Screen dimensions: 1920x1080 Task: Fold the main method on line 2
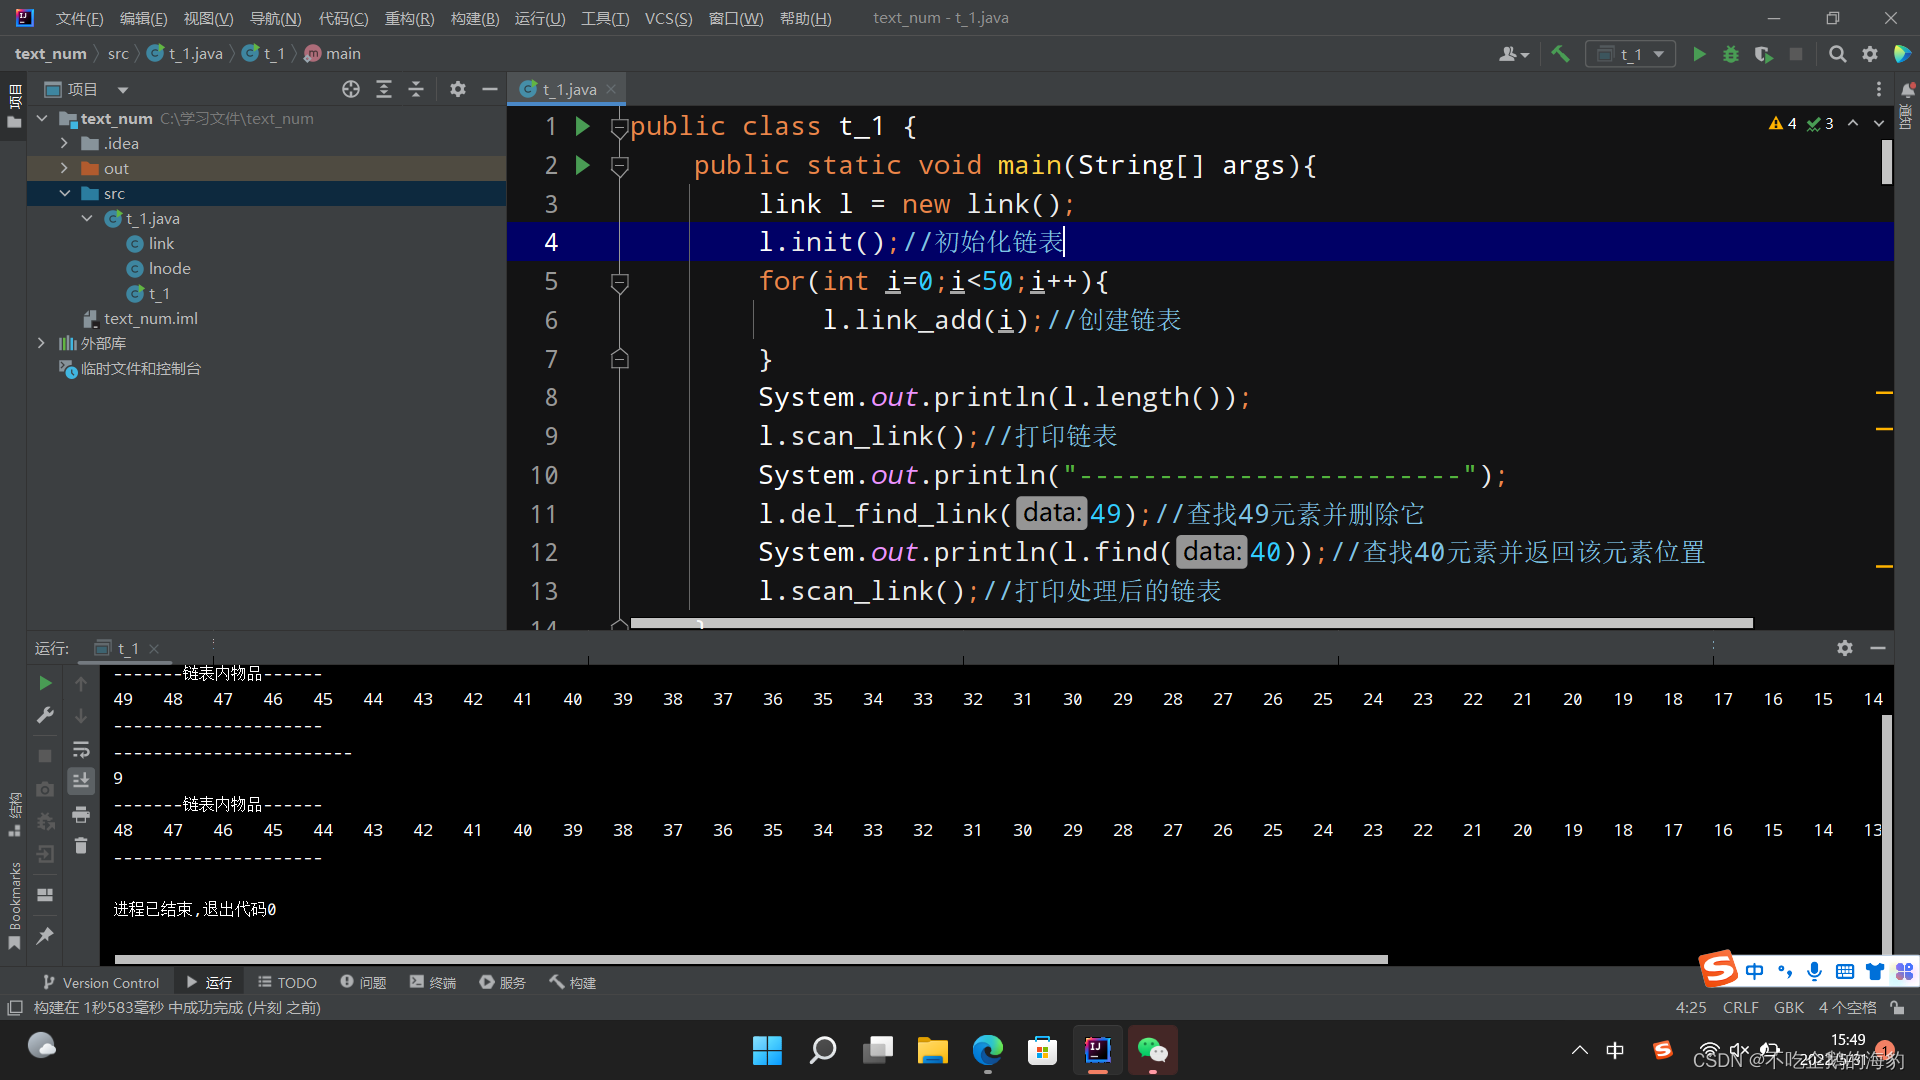(620, 166)
